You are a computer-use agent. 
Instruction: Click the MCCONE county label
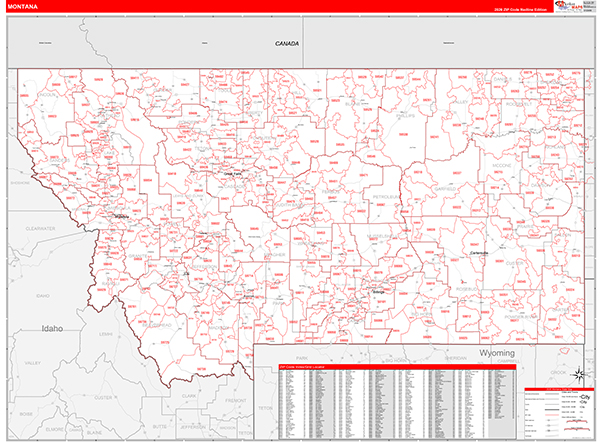[502, 165]
